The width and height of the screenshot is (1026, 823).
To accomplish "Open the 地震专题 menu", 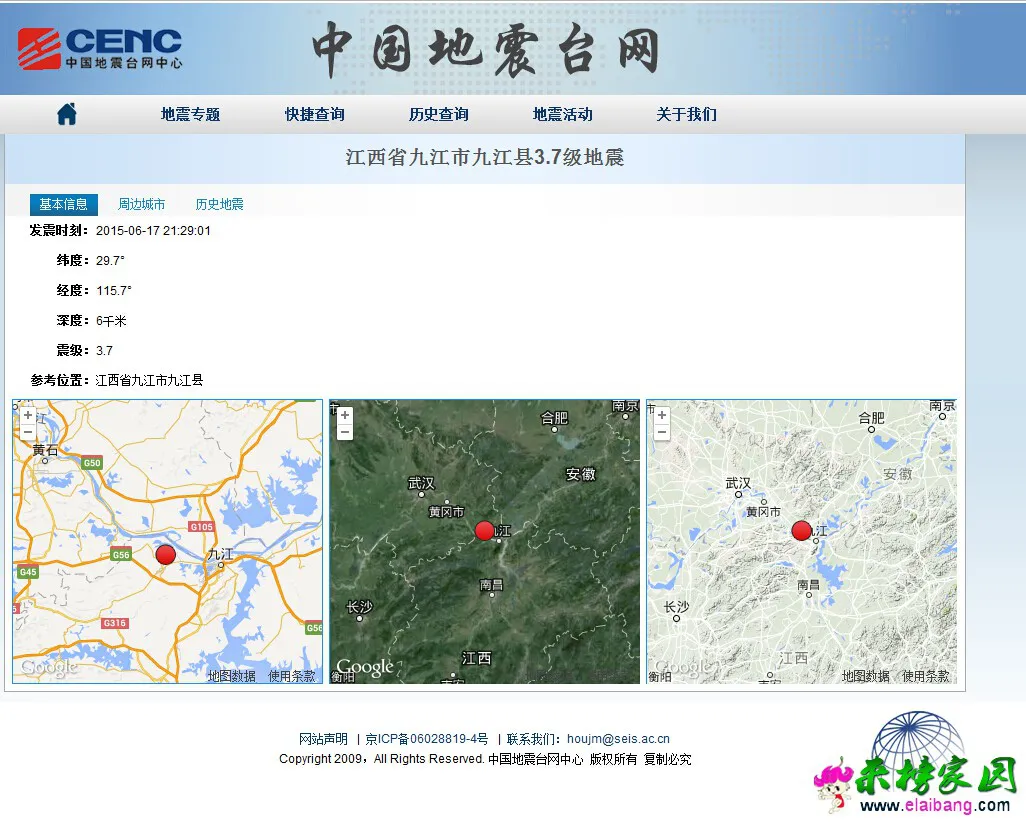I will 190,114.
